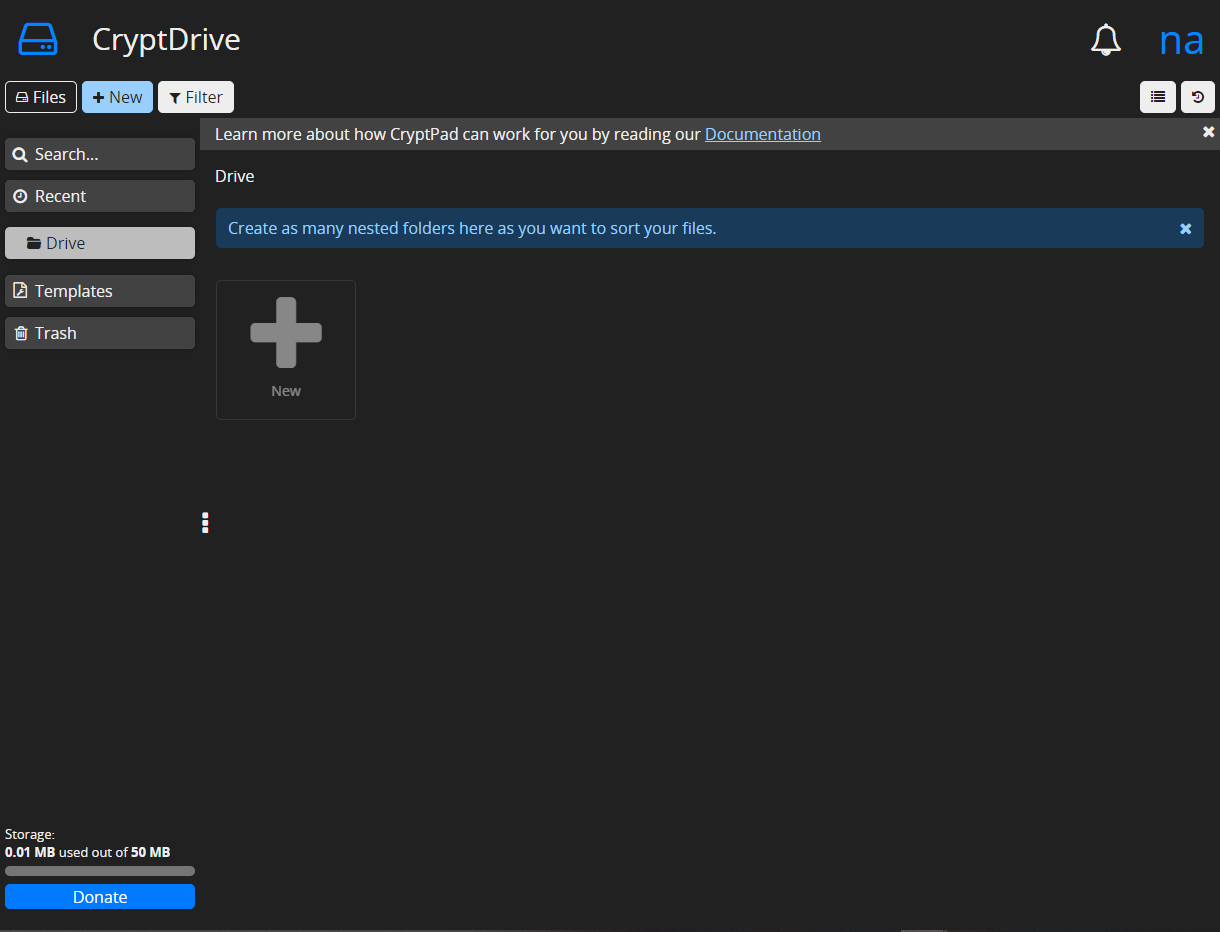Viewport: 1220px width, 932px height.
Task: Open notifications bell
Action: 1105,40
